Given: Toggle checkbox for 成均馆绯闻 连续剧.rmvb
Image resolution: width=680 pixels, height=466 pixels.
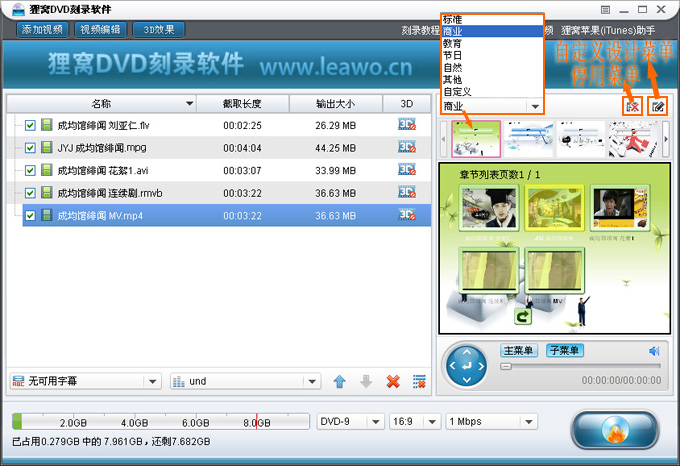Looking at the screenshot, I should pyautogui.click(x=30, y=193).
